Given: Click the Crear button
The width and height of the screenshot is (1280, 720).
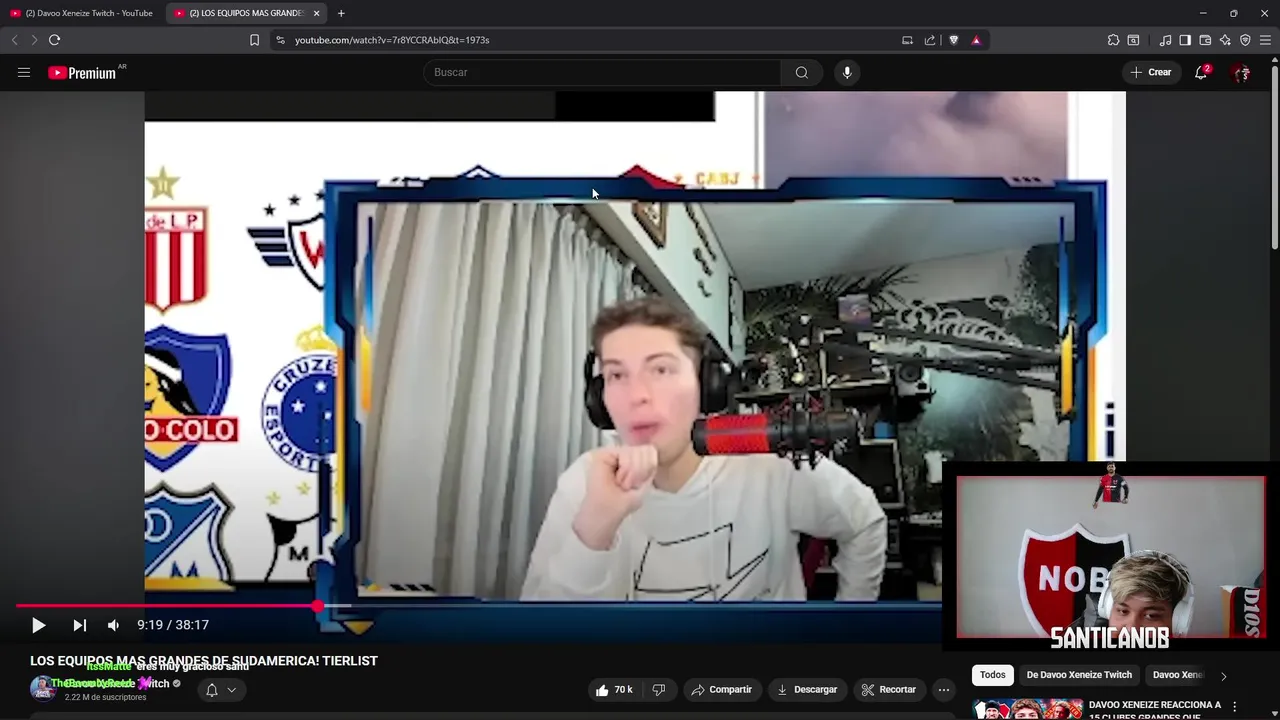Looking at the screenshot, I should (x=1151, y=72).
